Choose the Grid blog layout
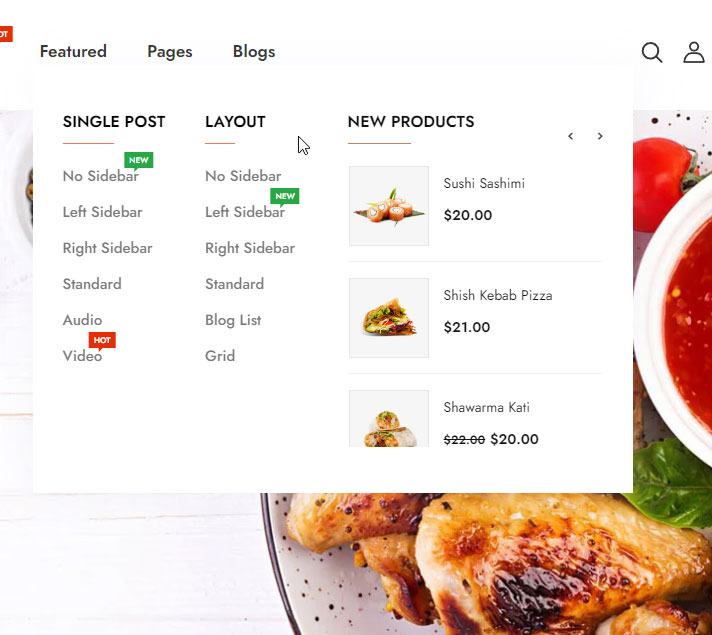 pos(220,356)
